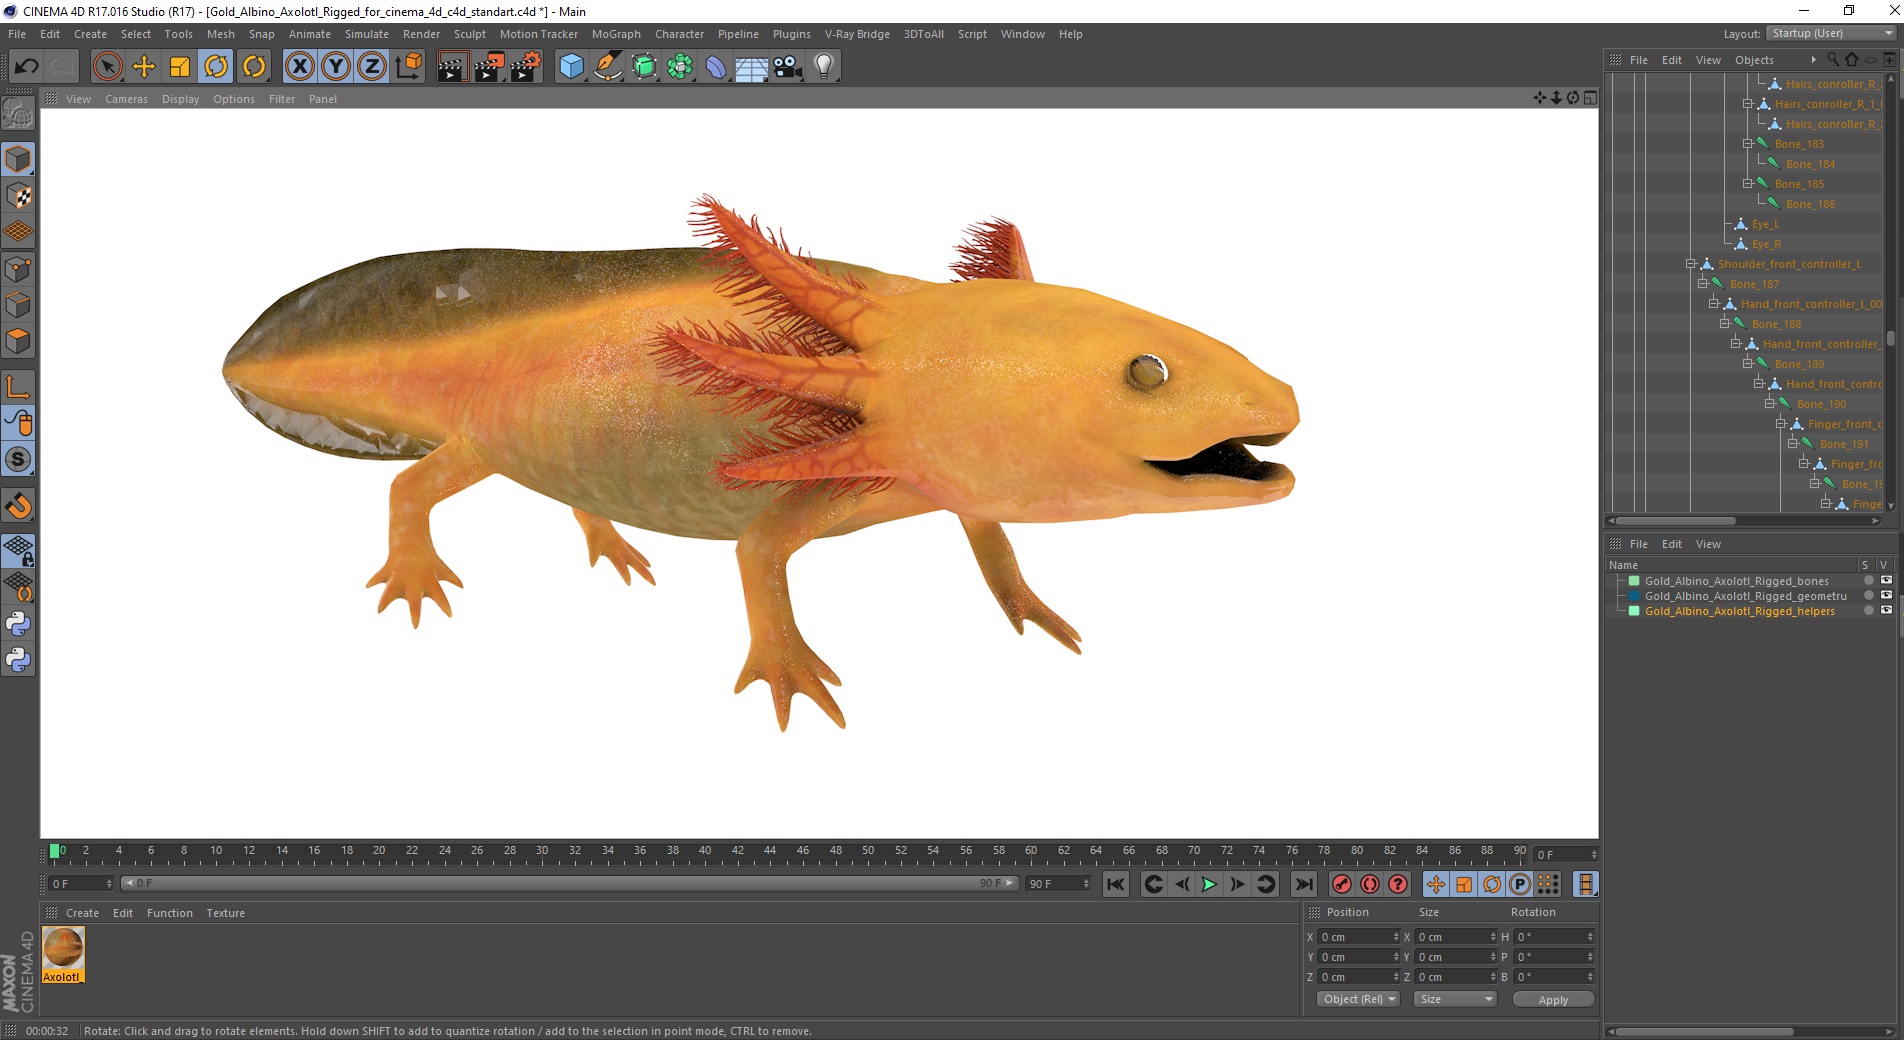Add a Cube primitive object
1904x1040 pixels.
571,67
